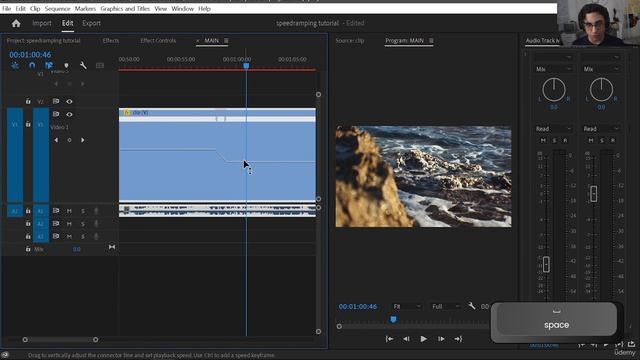The width and height of the screenshot is (640, 360).
Task: Toggle A1 source patch button
Action: click(15, 211)
